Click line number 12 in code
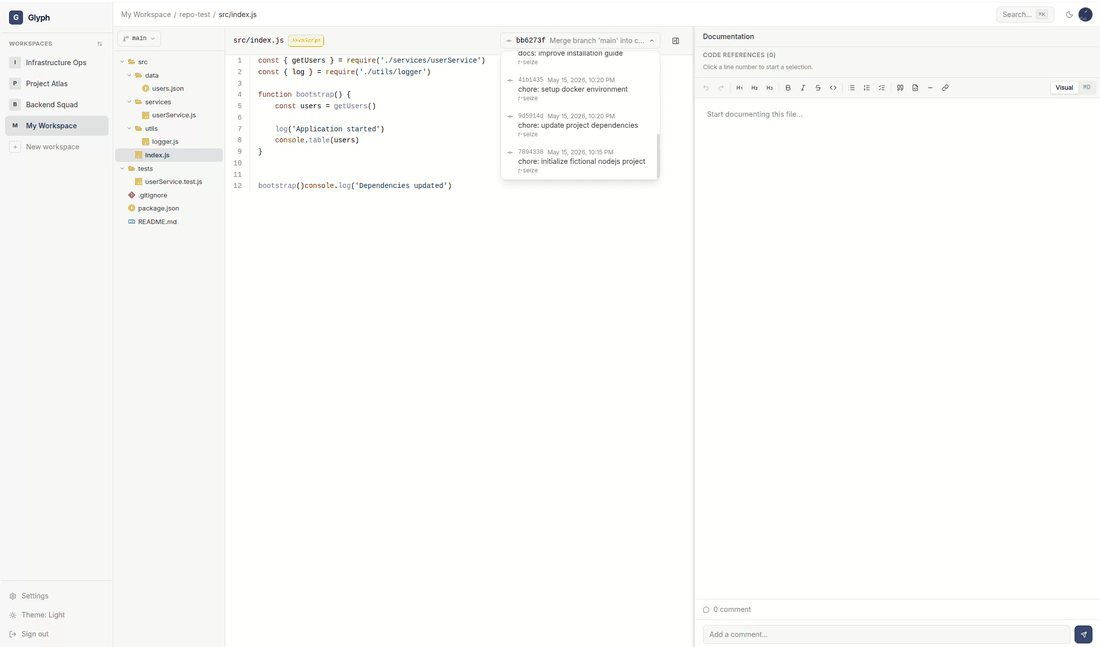 pos(238,186)
